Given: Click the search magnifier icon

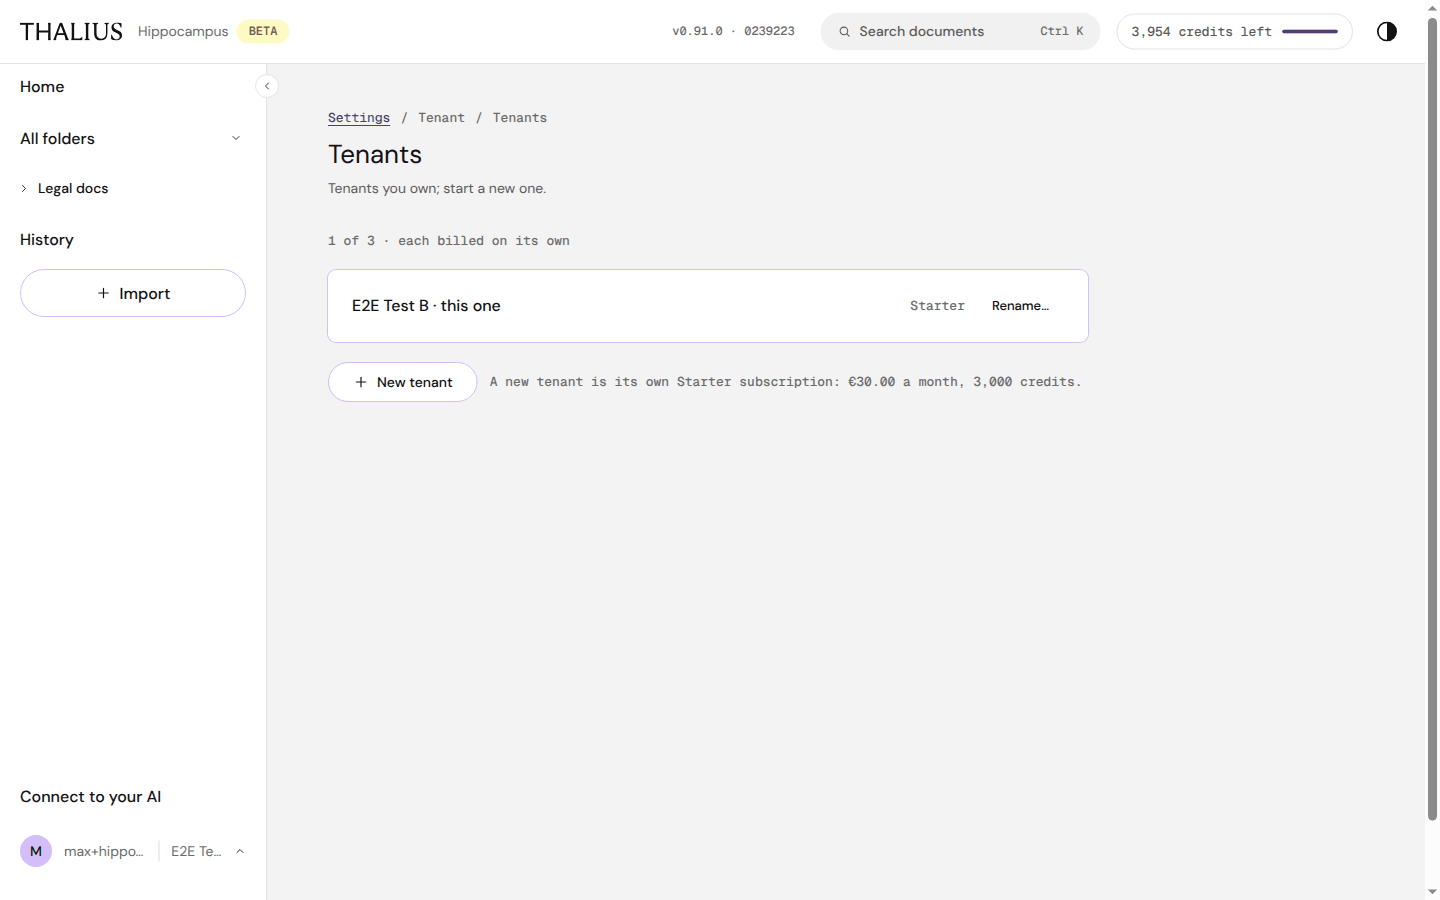Looking at the screenshot, I should pos(844,32).
